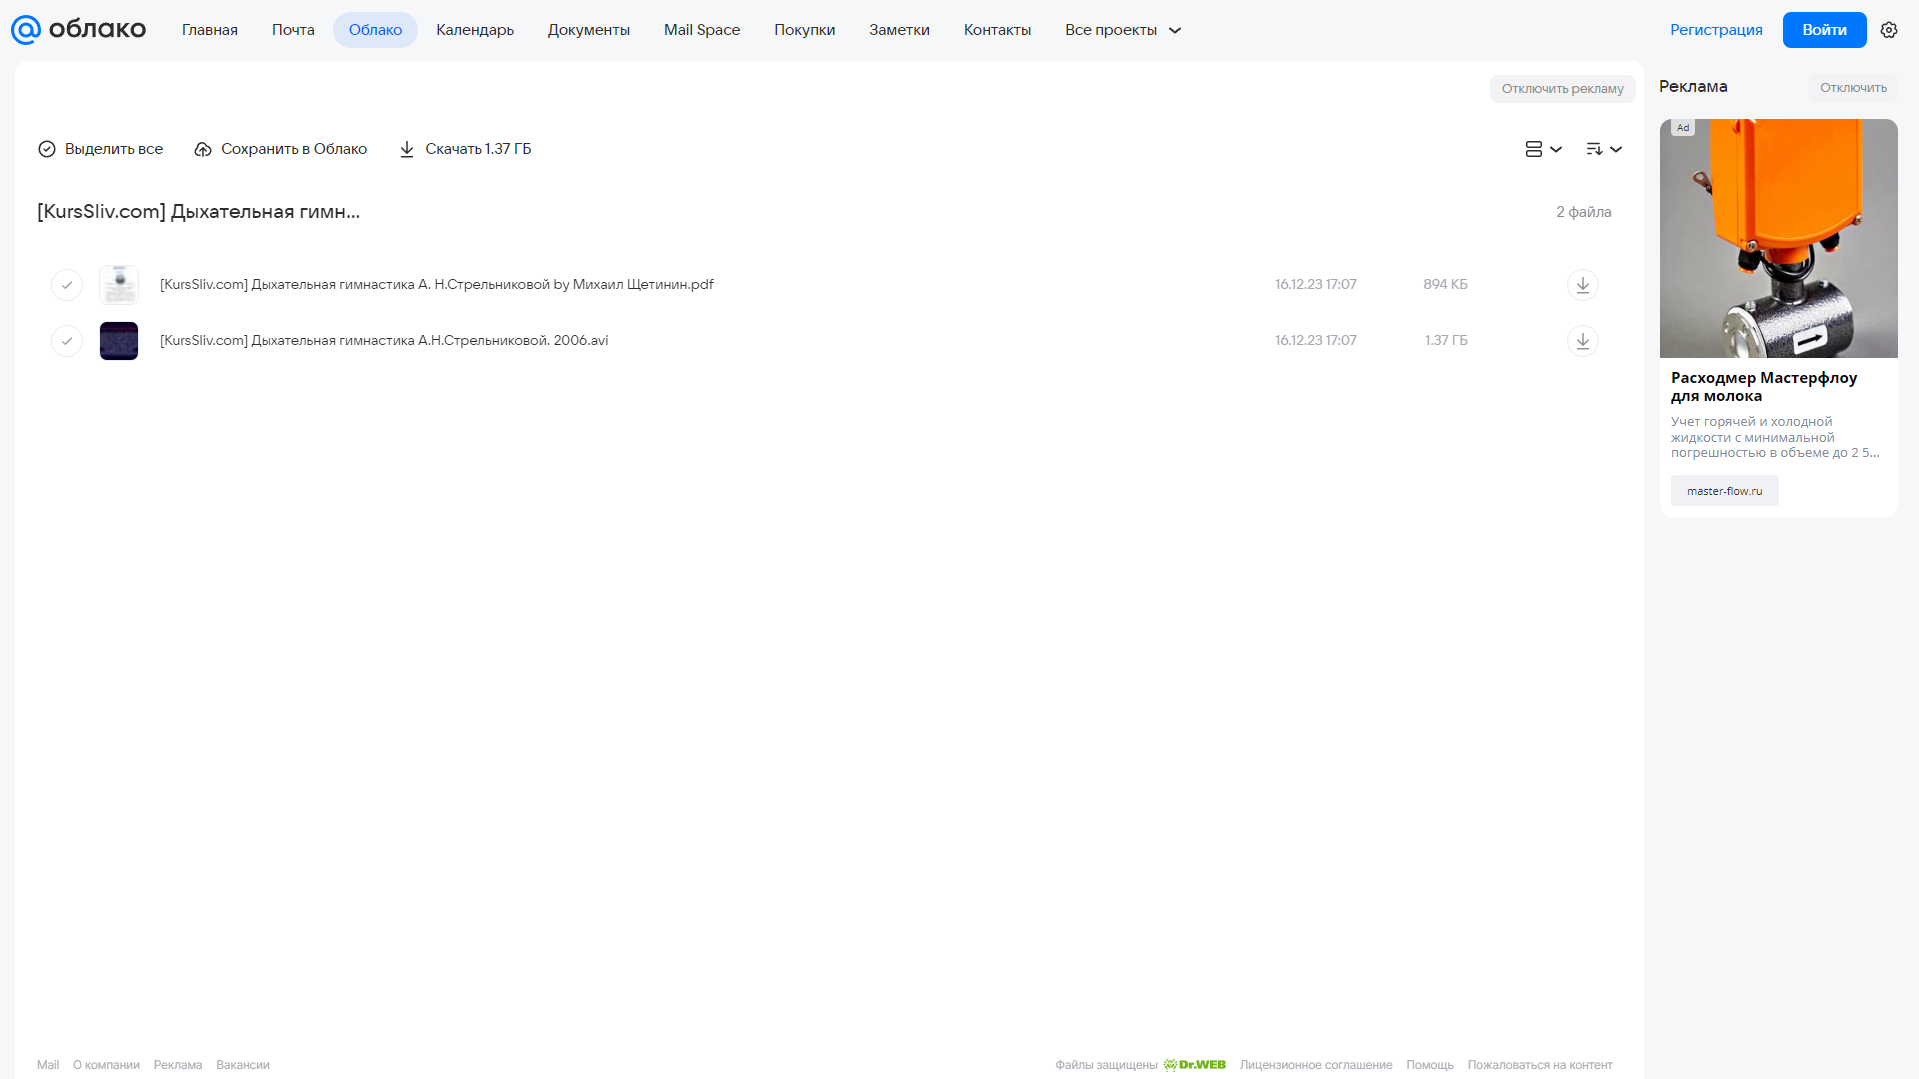The width and height of the screenshot is (1919, 1079).
Task: Expand the view mode dropdown
Action: point(1543,149)
